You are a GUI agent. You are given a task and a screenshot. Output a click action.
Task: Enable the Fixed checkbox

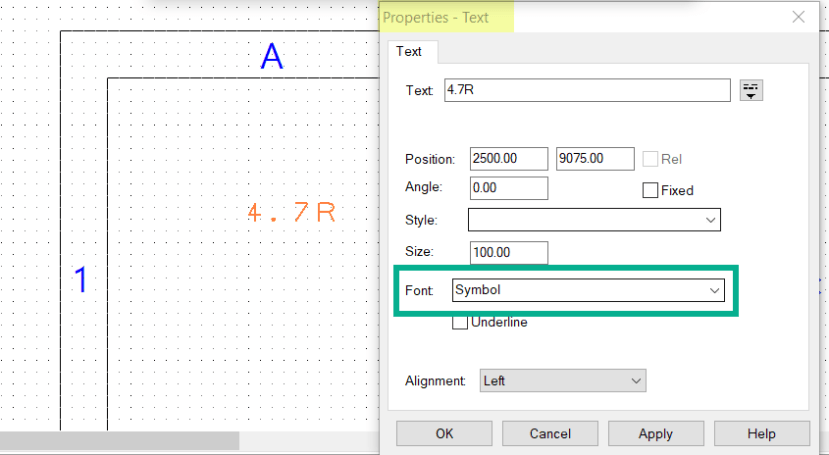[x=650, y=190]
